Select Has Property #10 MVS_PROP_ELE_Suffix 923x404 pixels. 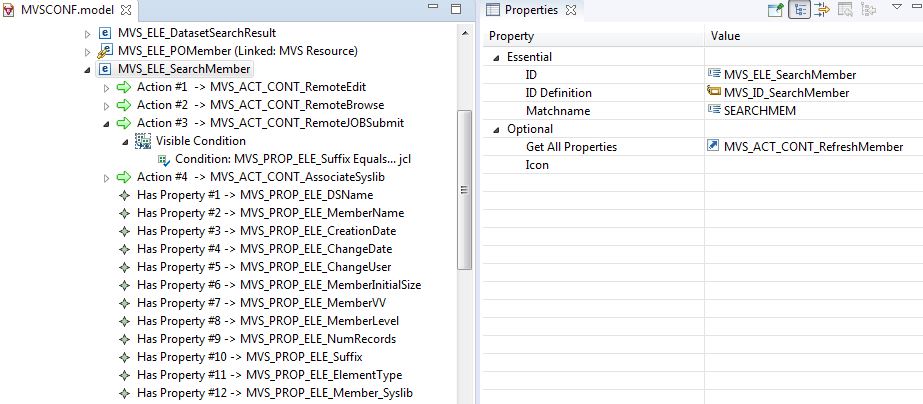coord(250,357)
